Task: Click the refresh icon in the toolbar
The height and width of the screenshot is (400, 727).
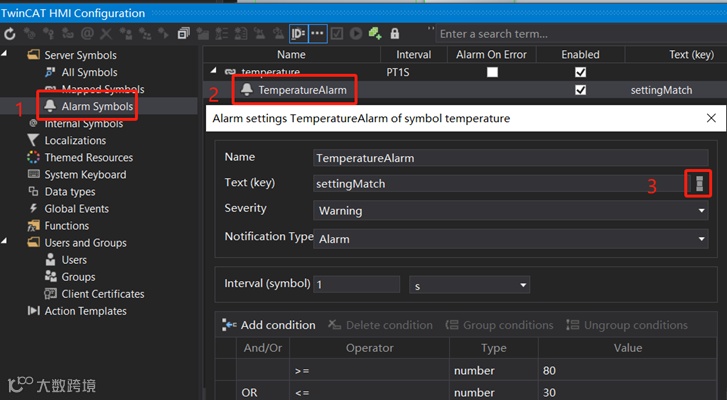Action: 10,34
